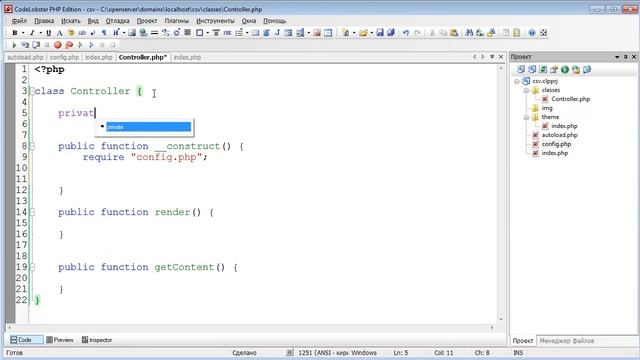
Task: Open the Правка menu
Action: [x=44, y=20]
